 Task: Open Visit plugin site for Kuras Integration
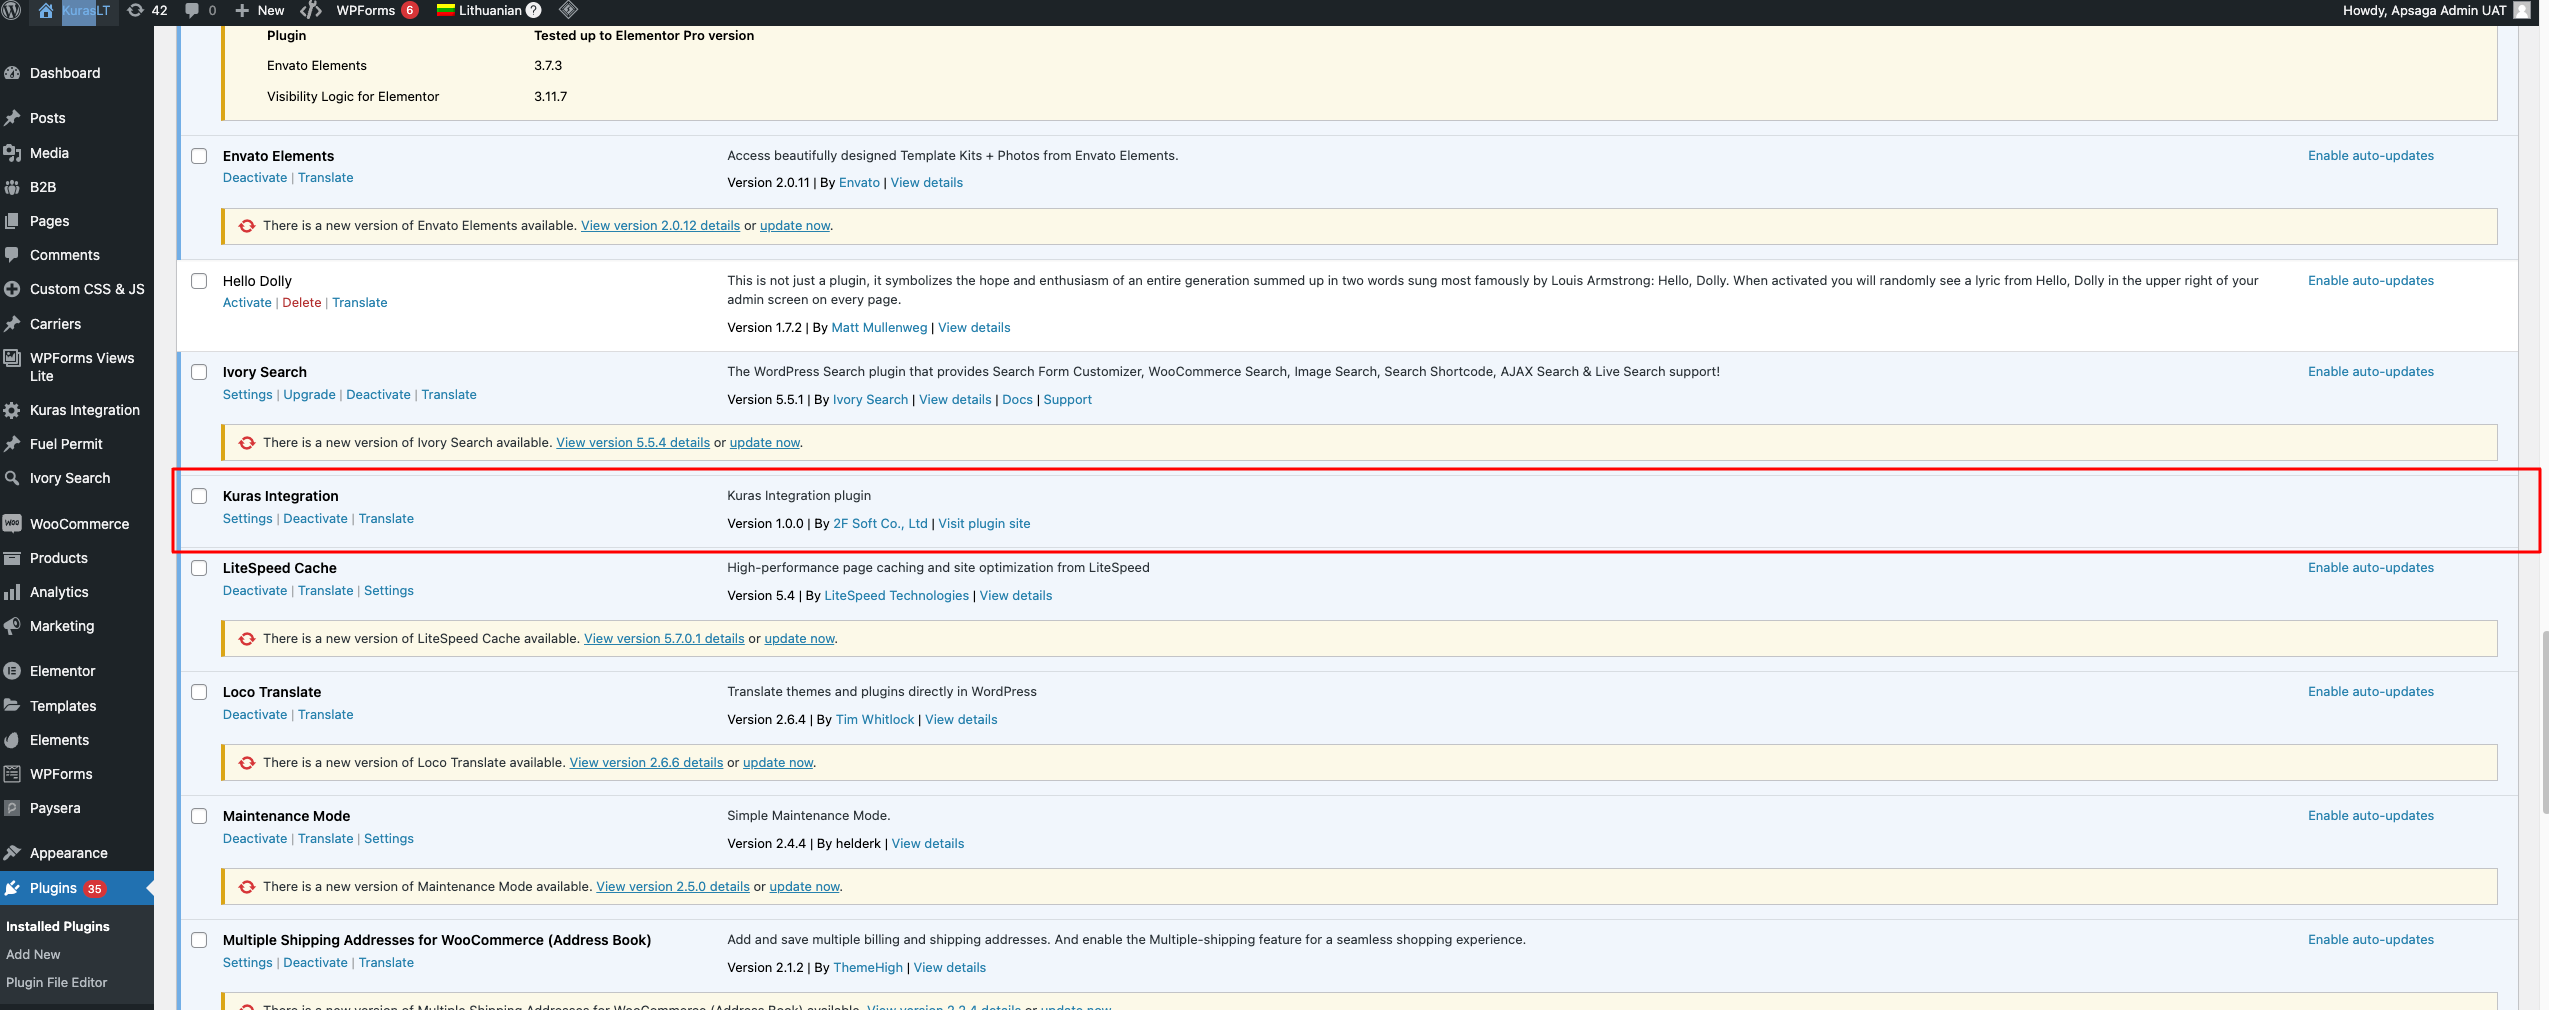983,523
